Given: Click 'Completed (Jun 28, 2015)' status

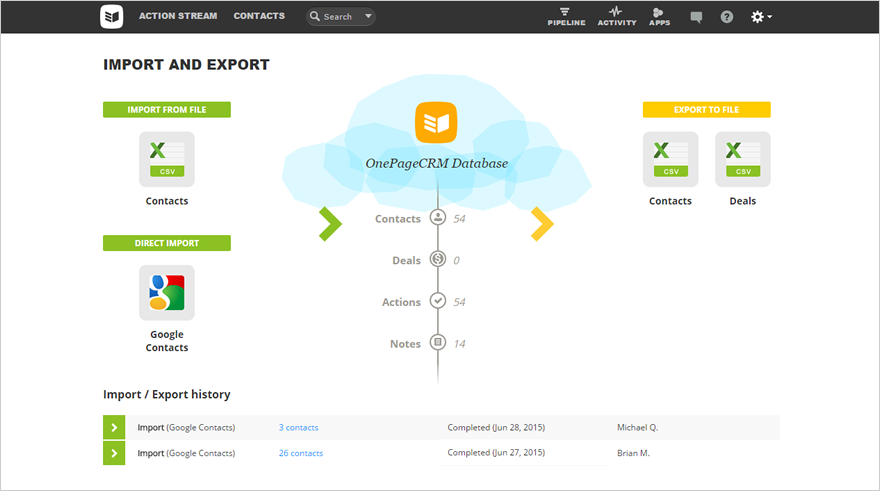Looking at the screenshot, I should pyautogui.click(x=496, y=428).
